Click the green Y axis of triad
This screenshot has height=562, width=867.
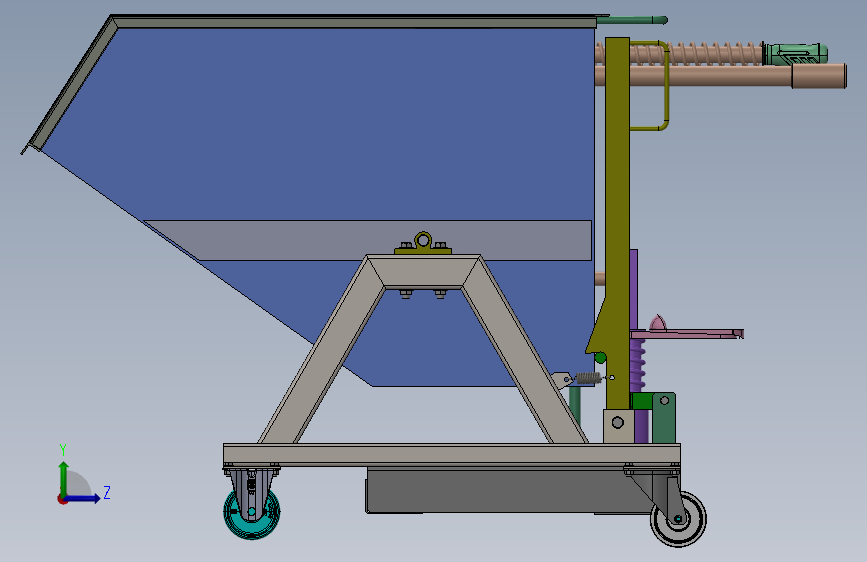[x=64, y=479]
